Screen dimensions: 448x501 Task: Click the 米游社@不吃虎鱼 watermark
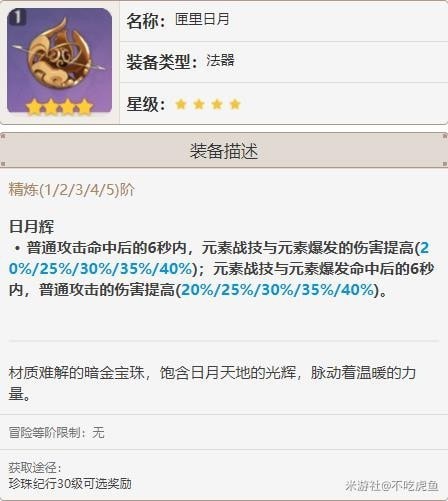click(x=392, y=486)
